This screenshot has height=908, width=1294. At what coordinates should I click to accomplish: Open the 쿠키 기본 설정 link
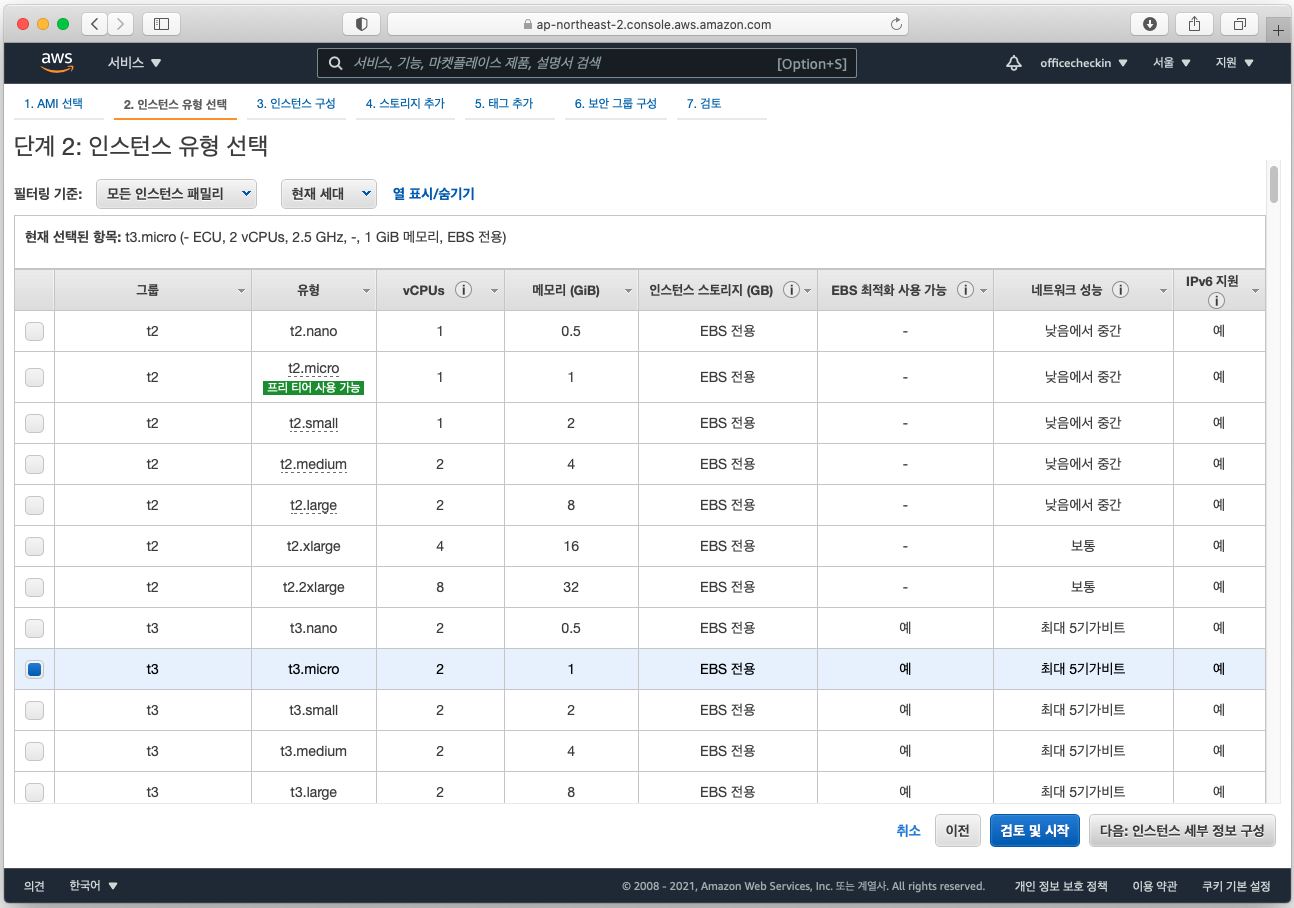1236,886
